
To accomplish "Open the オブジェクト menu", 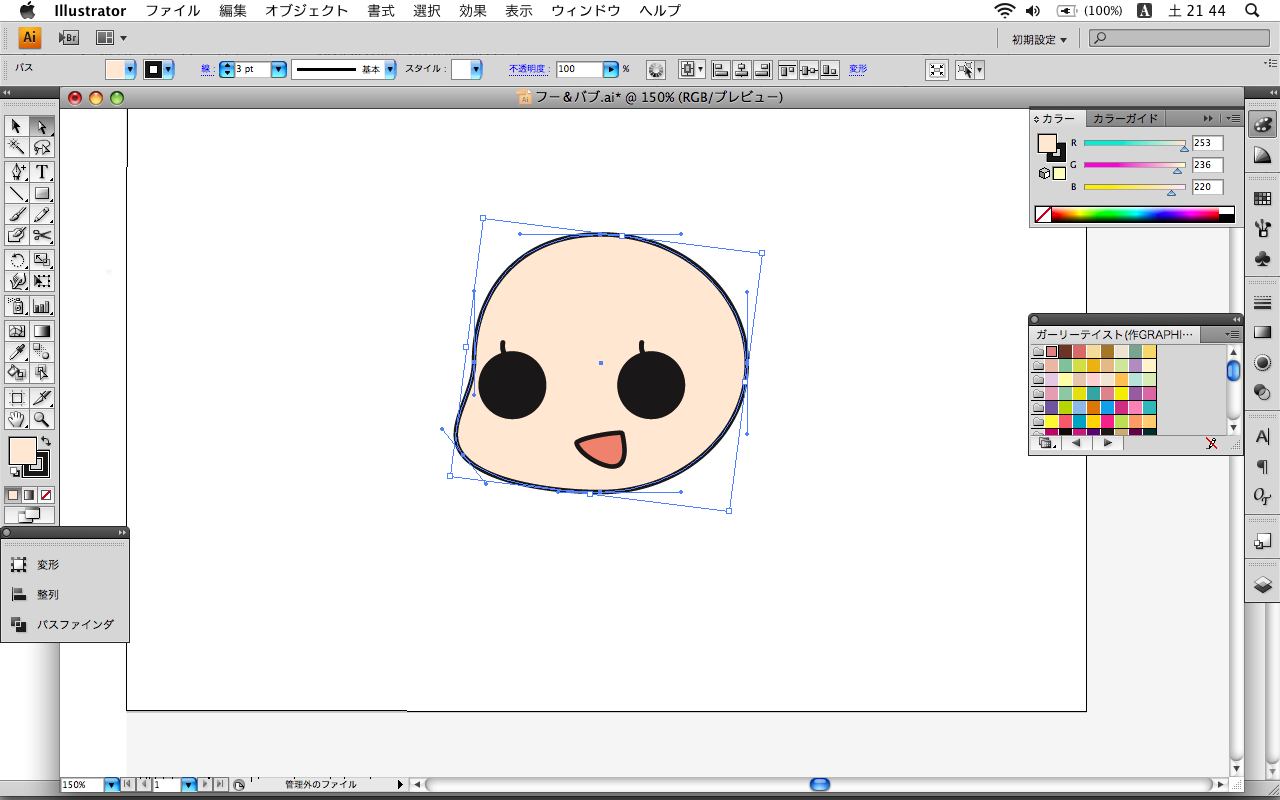I will 306,11.
